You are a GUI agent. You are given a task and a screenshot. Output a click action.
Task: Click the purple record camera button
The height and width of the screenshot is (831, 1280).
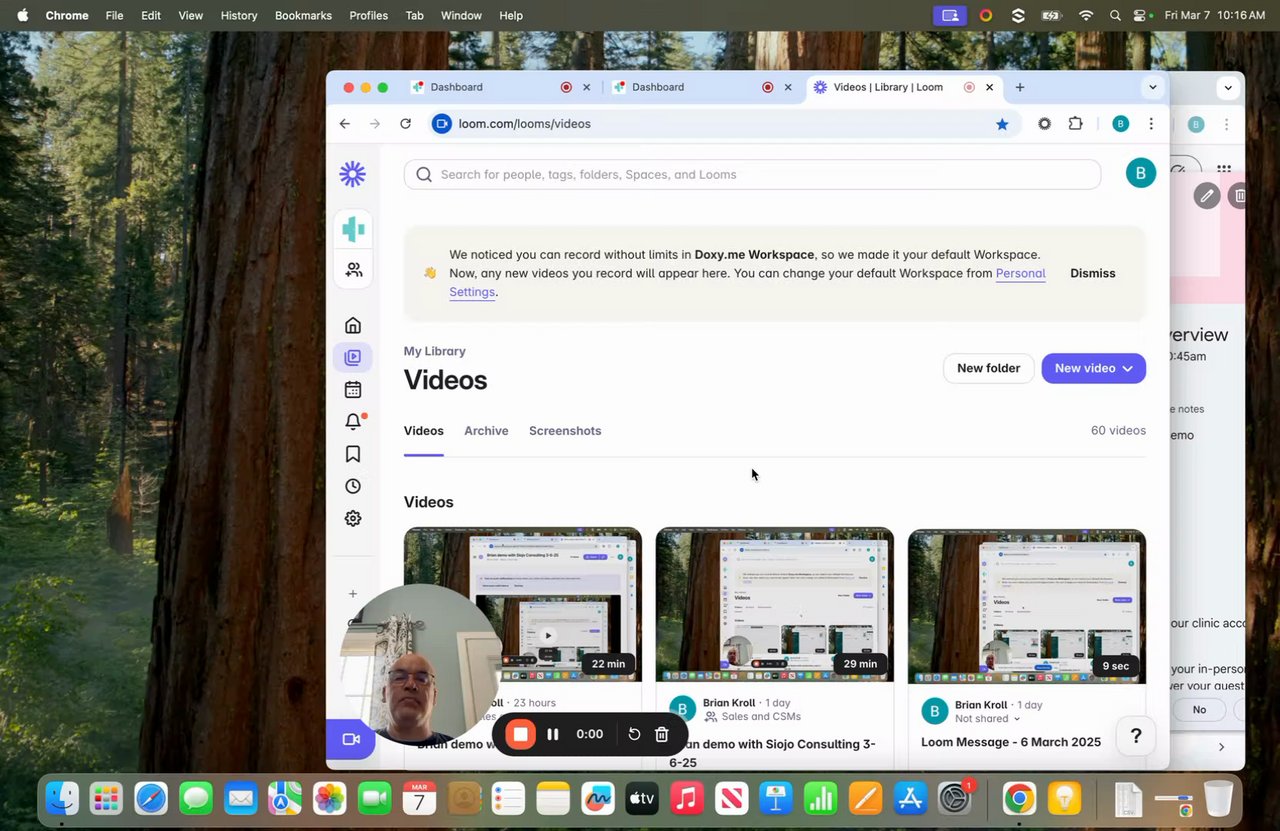[350, 739]
